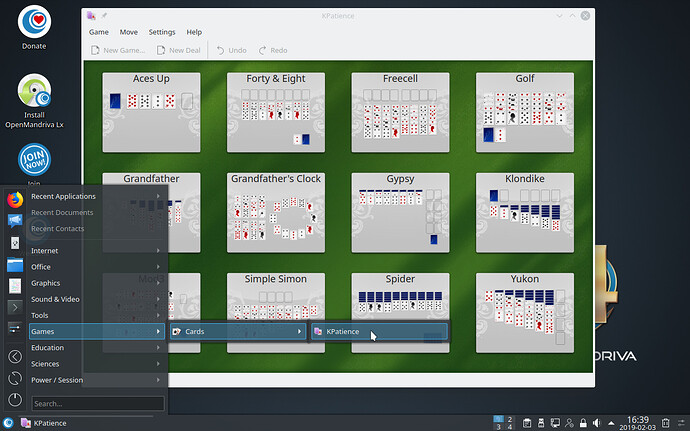690x431 pixels.
Task: Open system settings favorite with sliders icon
Action: pyautogui.click(x=15, y=328)
